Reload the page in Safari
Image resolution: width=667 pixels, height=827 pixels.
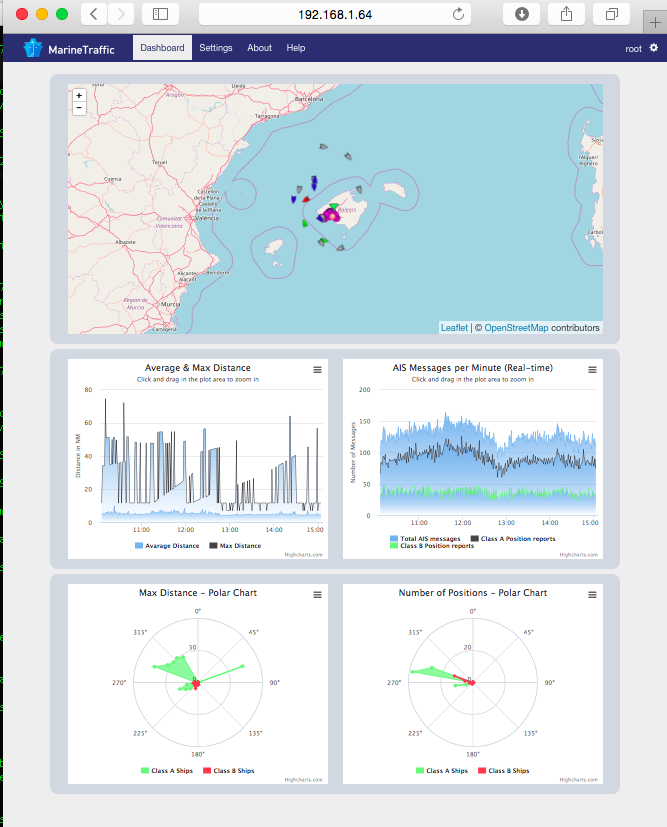click(459, 14)
